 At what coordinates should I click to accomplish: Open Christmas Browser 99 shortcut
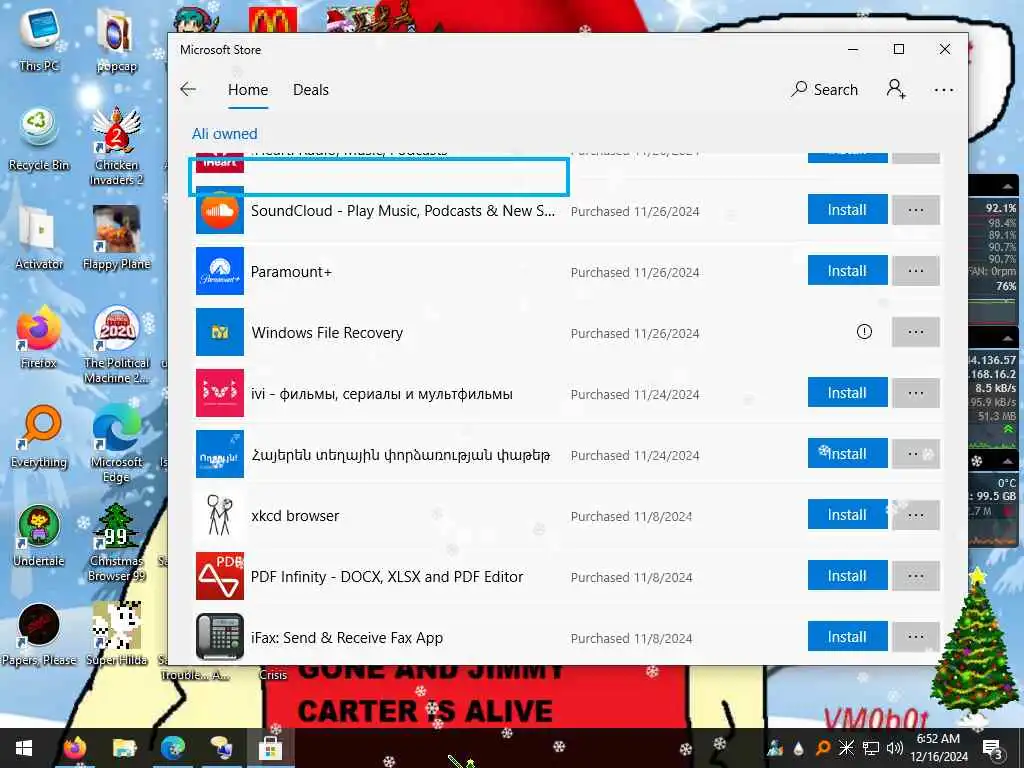(116, 543)
